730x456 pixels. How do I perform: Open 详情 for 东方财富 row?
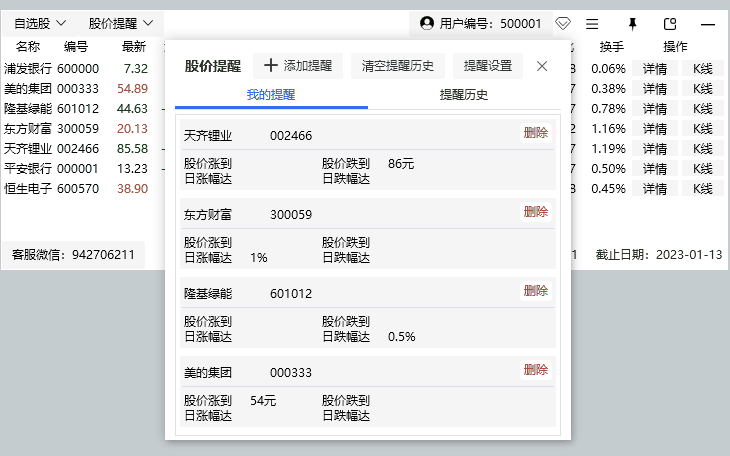click(x=655, y=129)
